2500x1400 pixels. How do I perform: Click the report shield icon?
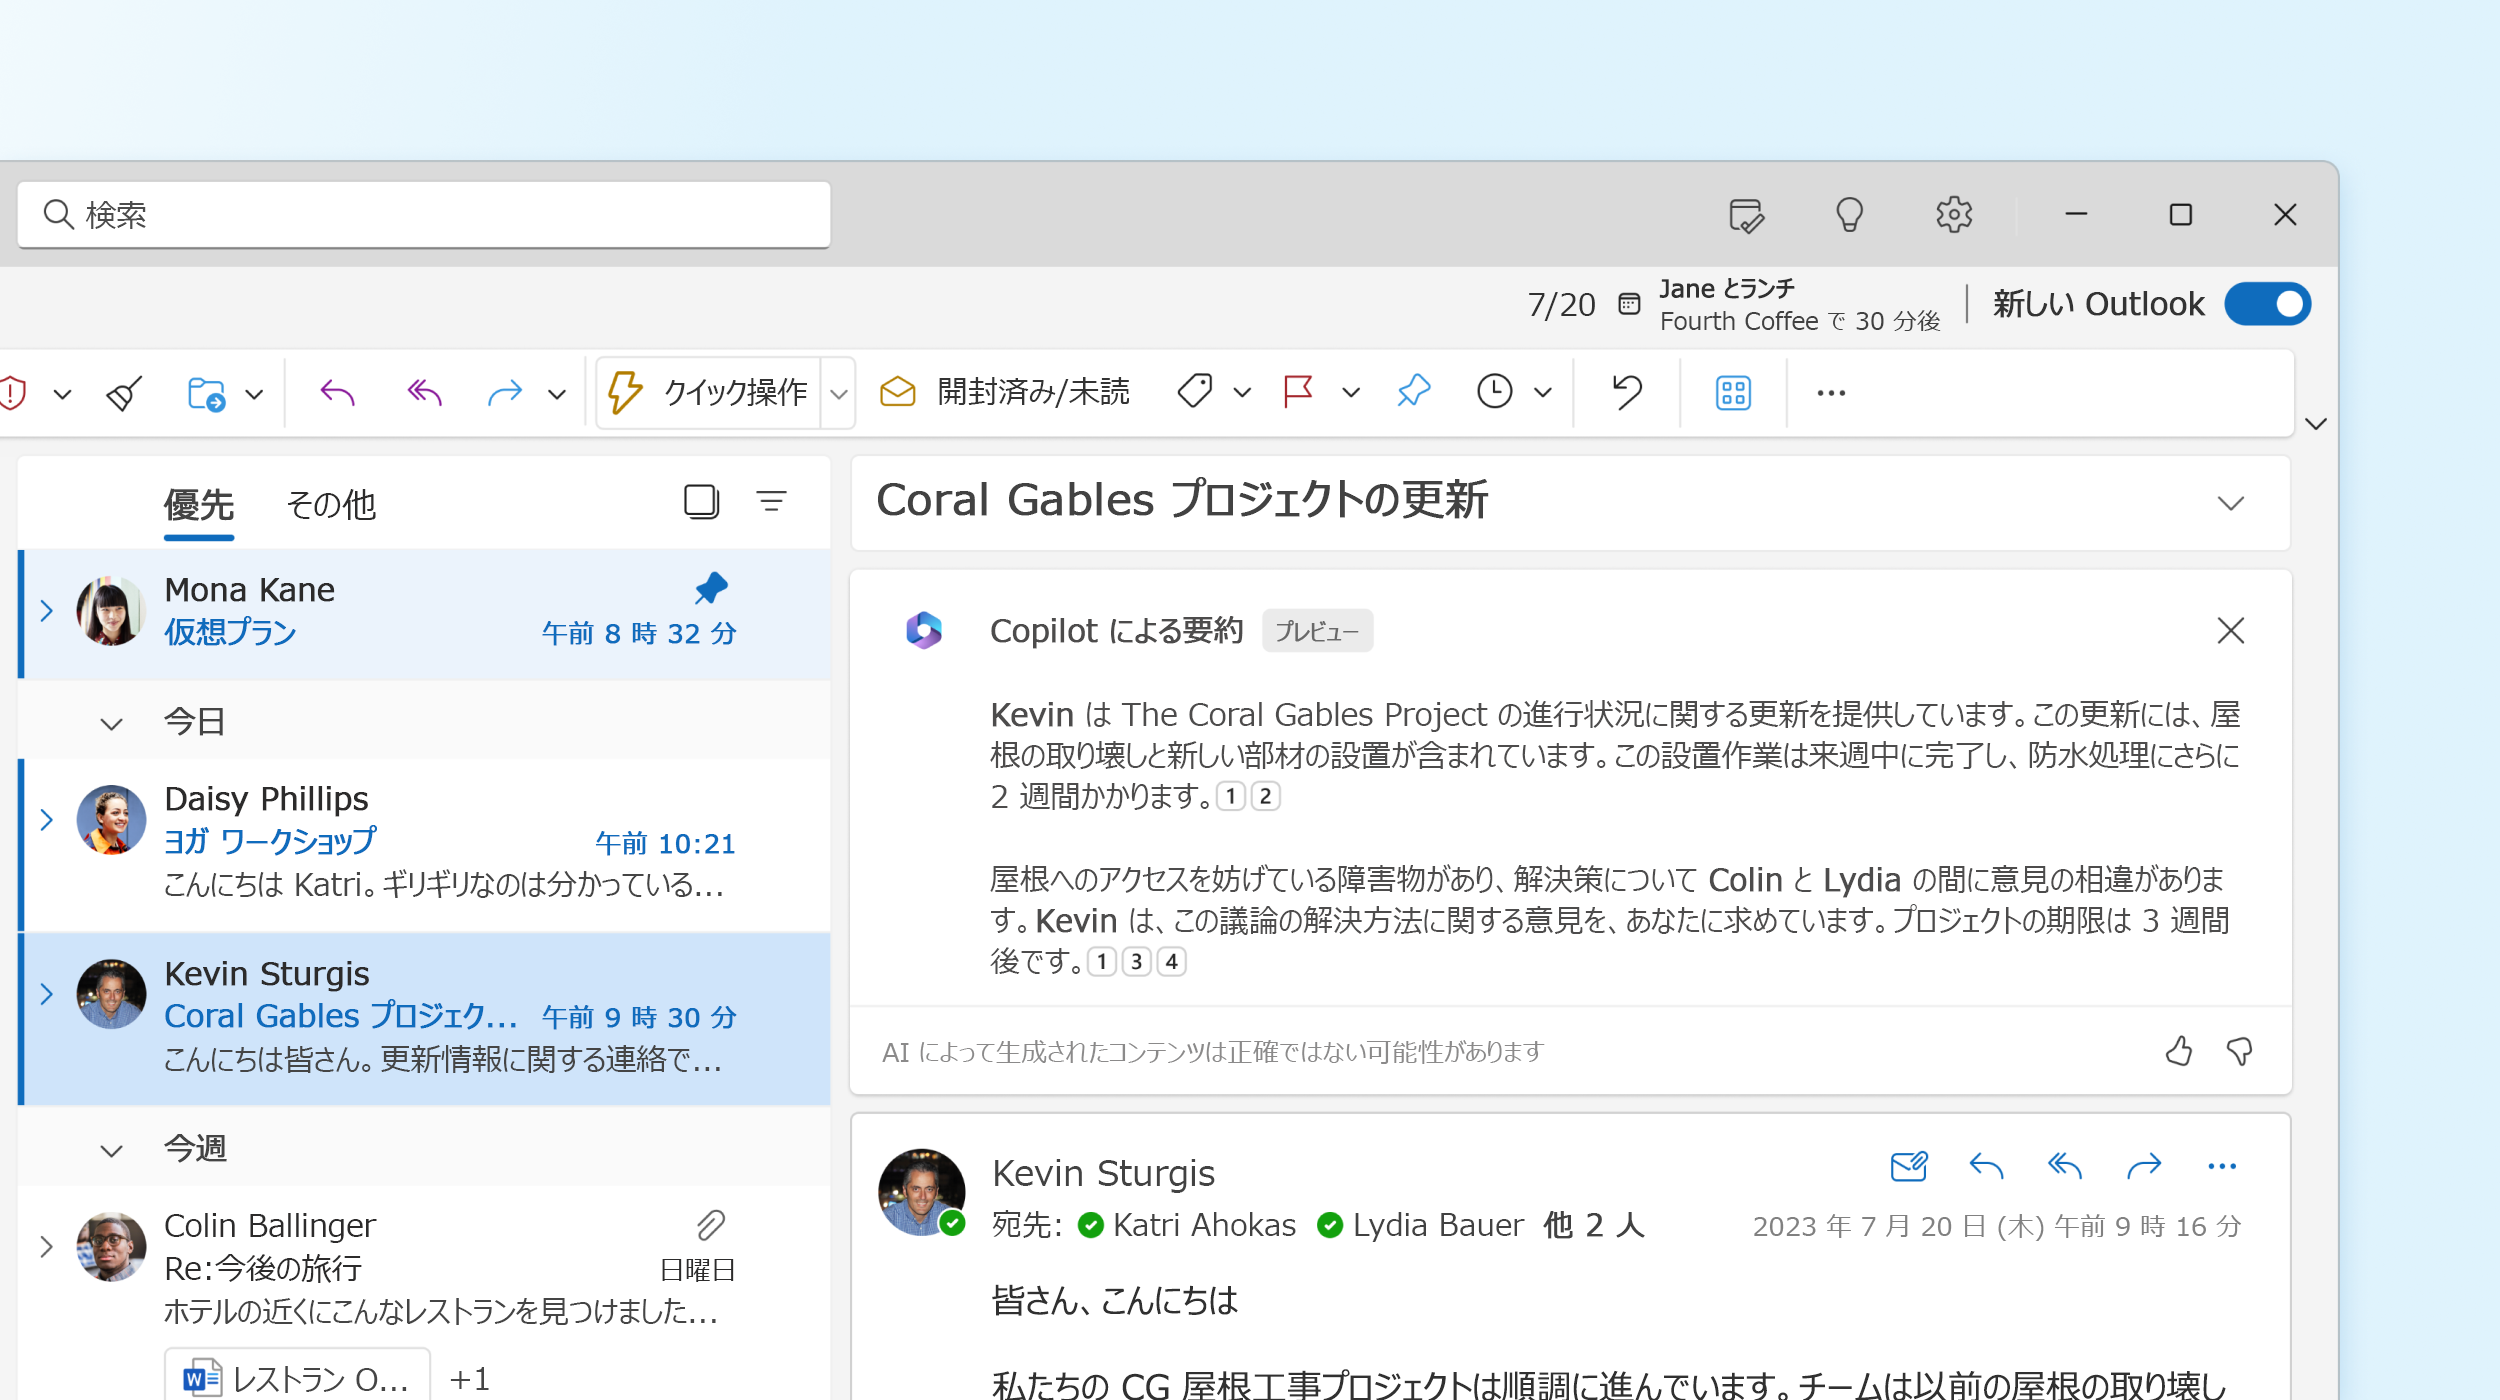[12, 392]
